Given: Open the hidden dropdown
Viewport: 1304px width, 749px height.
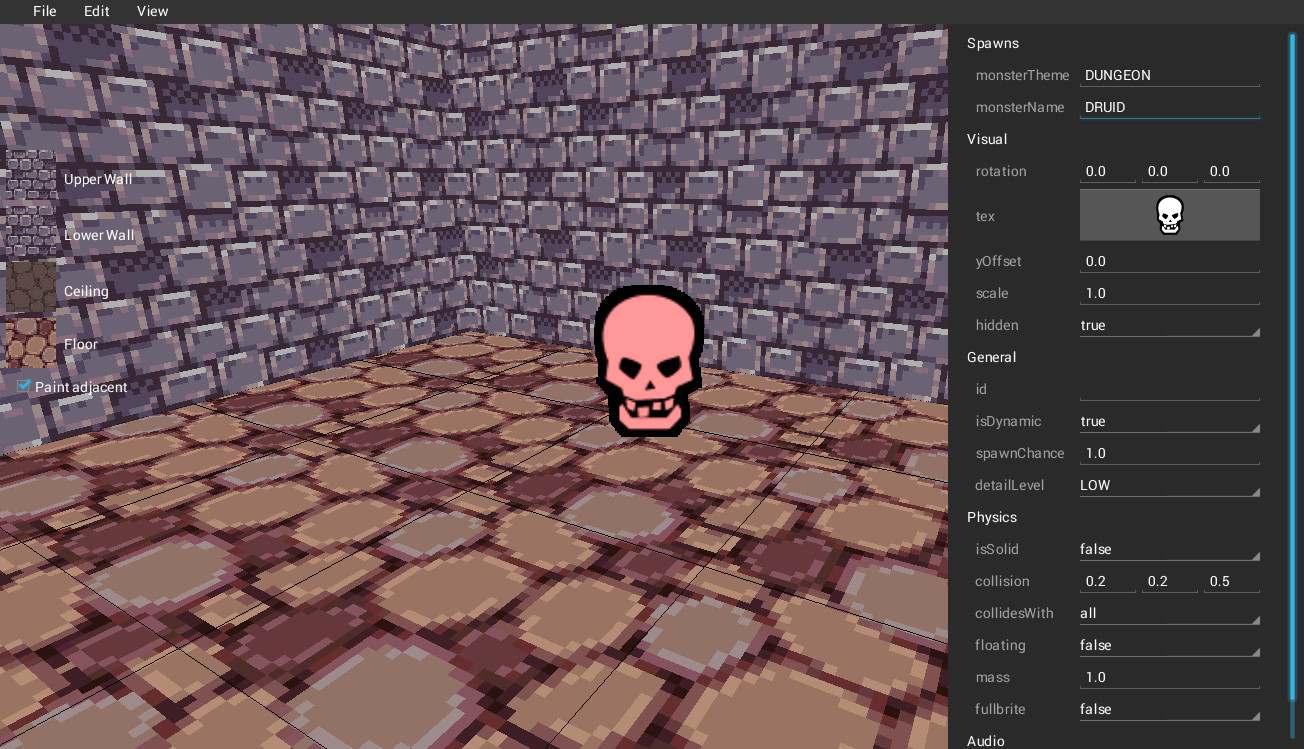Looking at the screenshot, I should [x=1170, y=325].
